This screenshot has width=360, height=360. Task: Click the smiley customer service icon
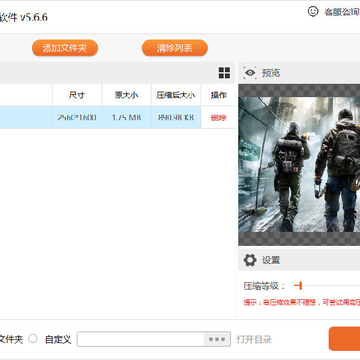coord(313,12)
